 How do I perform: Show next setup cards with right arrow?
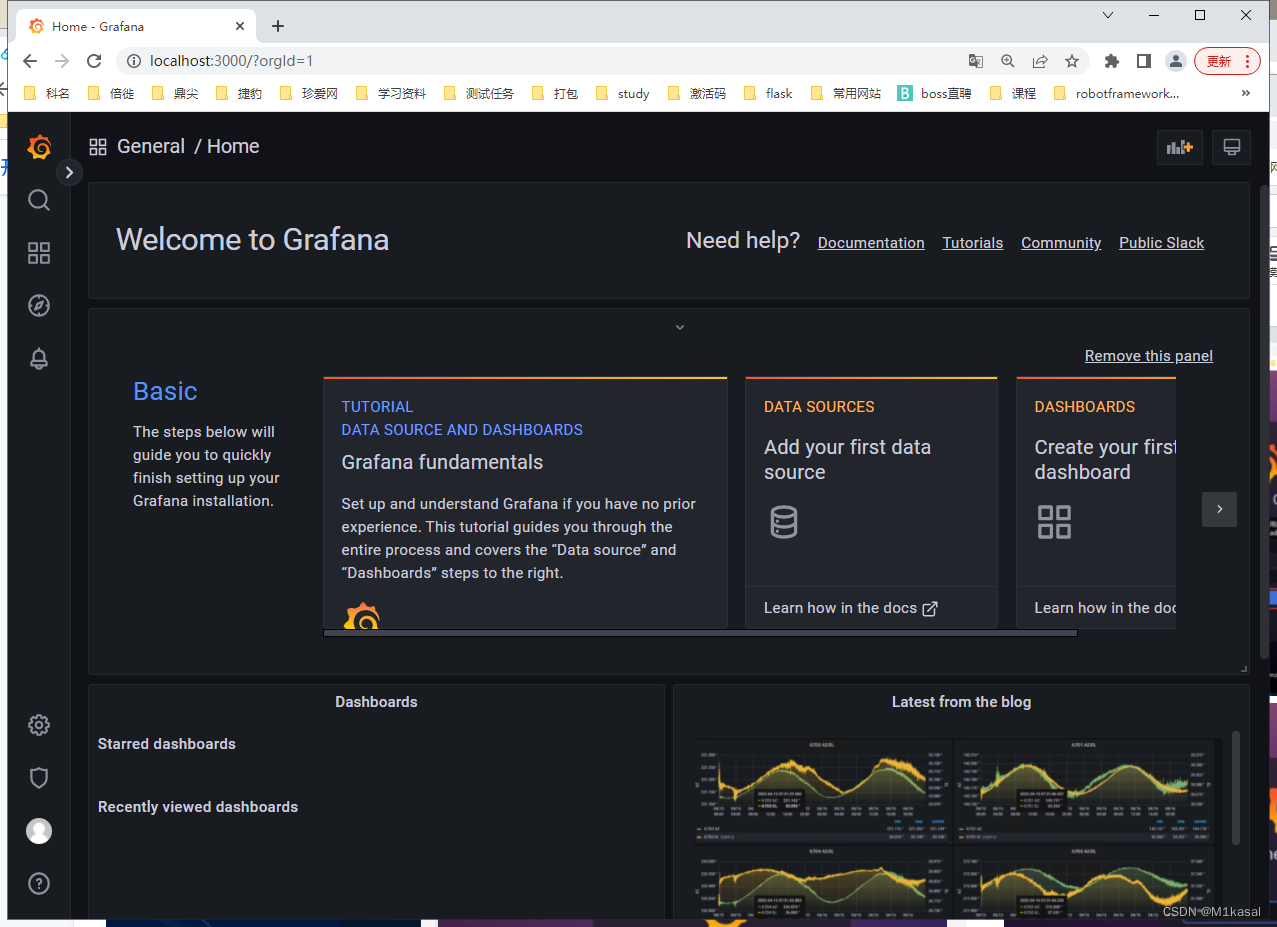point(1219,509)
